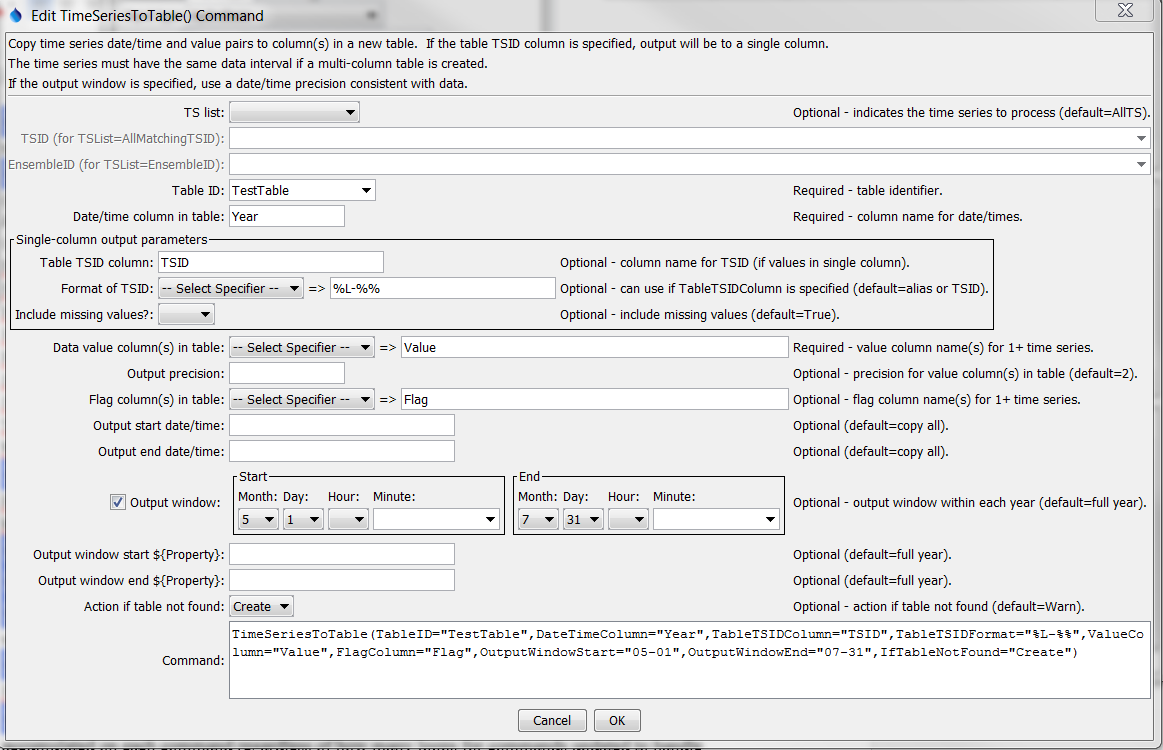Click the 'Single-column output parameters' group label
This screenshot has width=1163, height=750.
(x=112, y=240)
